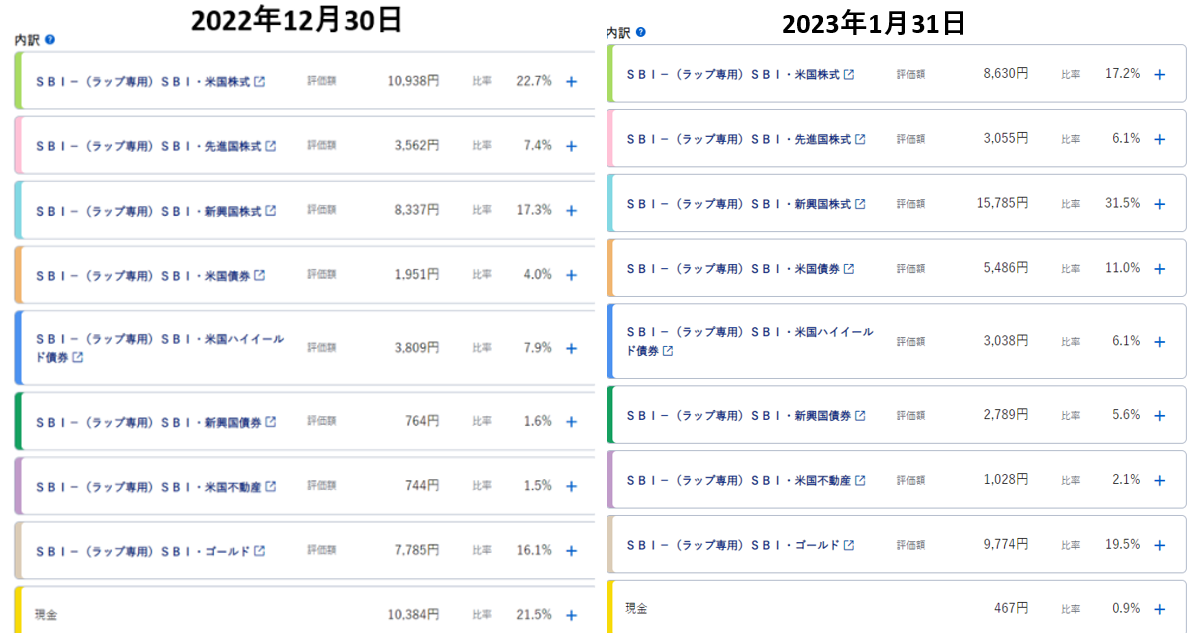The height and width of the screenshot is (633, 1200).
Task: Click external-link icon beside 米国ハイイールド債券 in 3,809円 row
Action: pyautogui.click(x=78, y=357)
